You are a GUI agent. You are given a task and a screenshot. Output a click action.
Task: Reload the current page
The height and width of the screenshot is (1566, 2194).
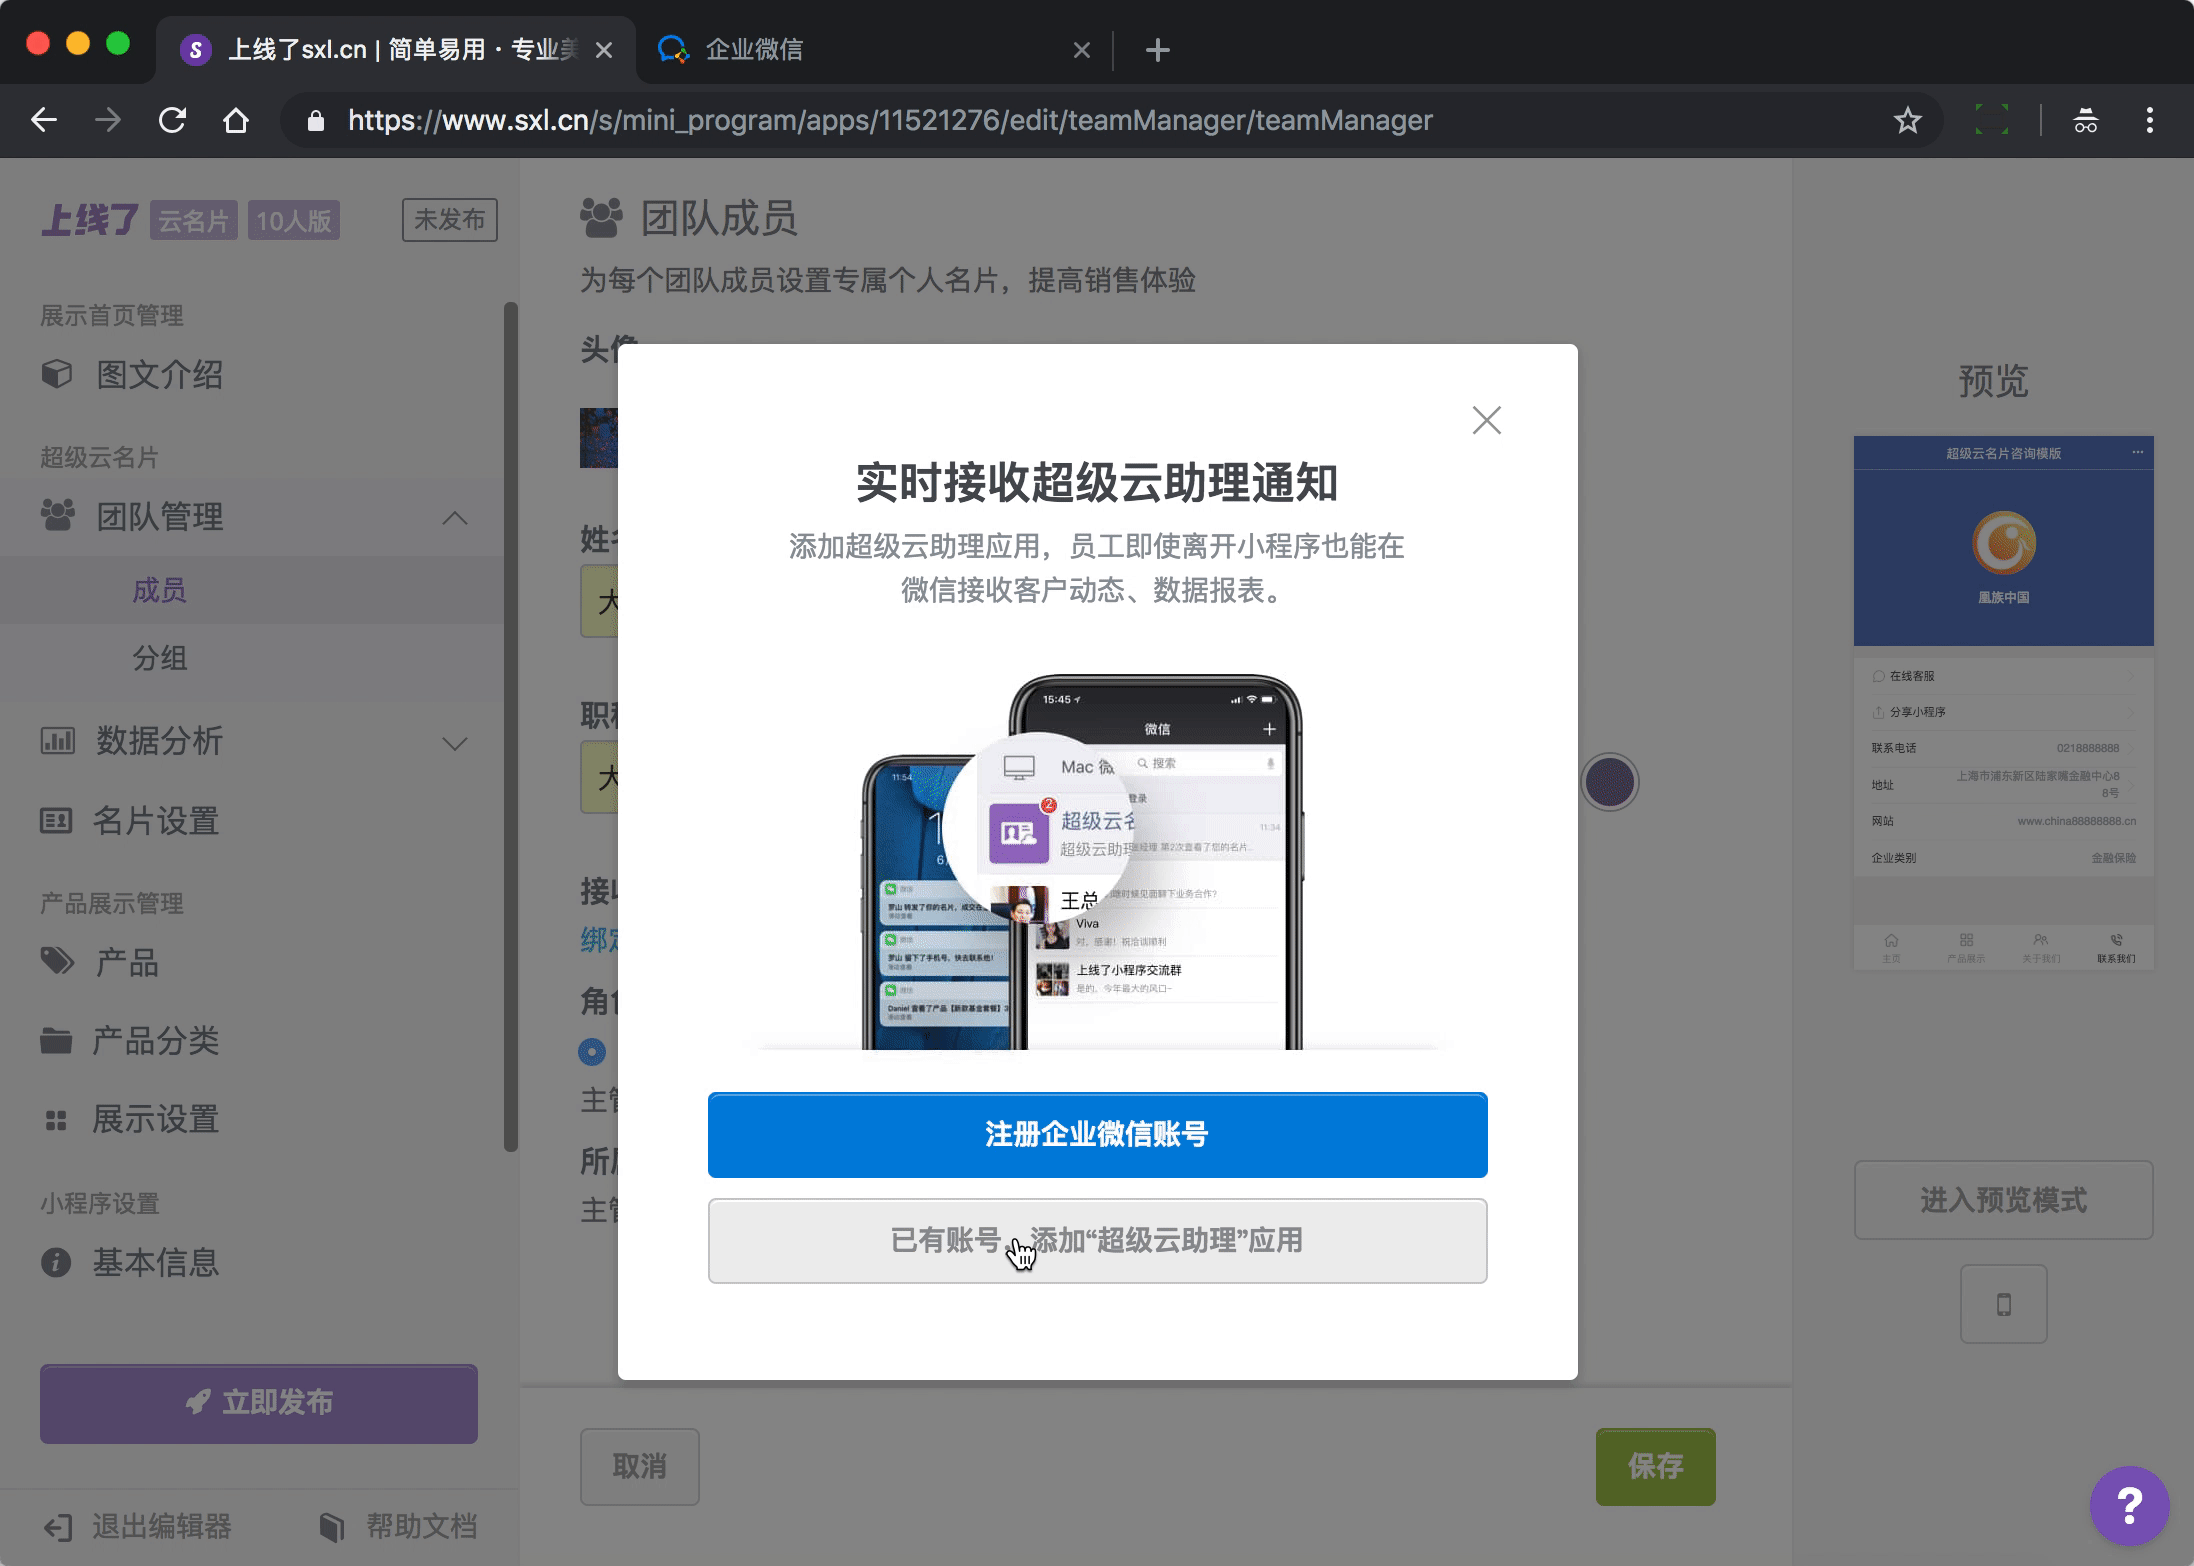click(172, 121)
